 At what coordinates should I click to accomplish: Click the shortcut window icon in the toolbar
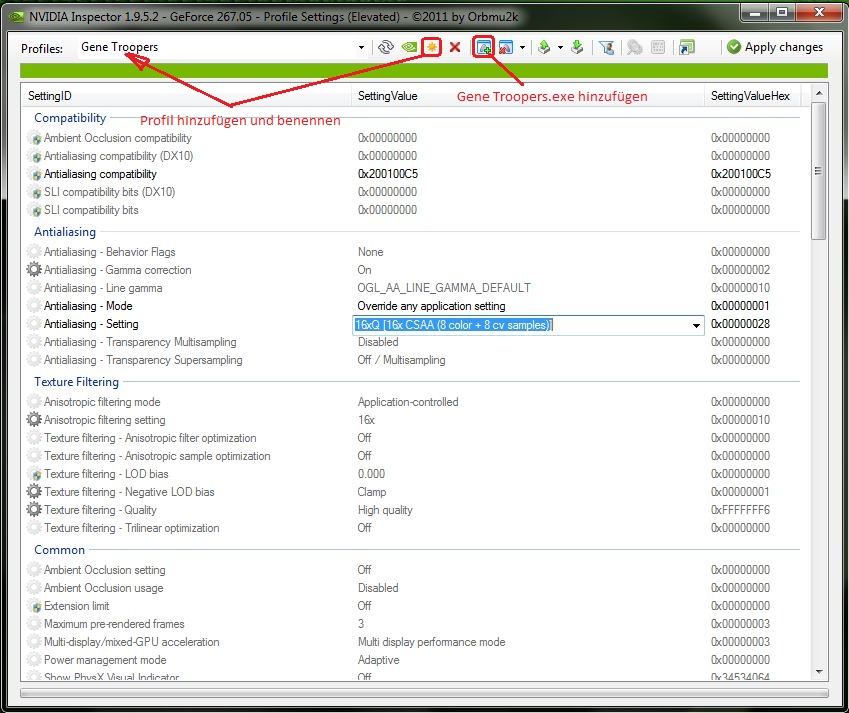(x=687, y=47)
